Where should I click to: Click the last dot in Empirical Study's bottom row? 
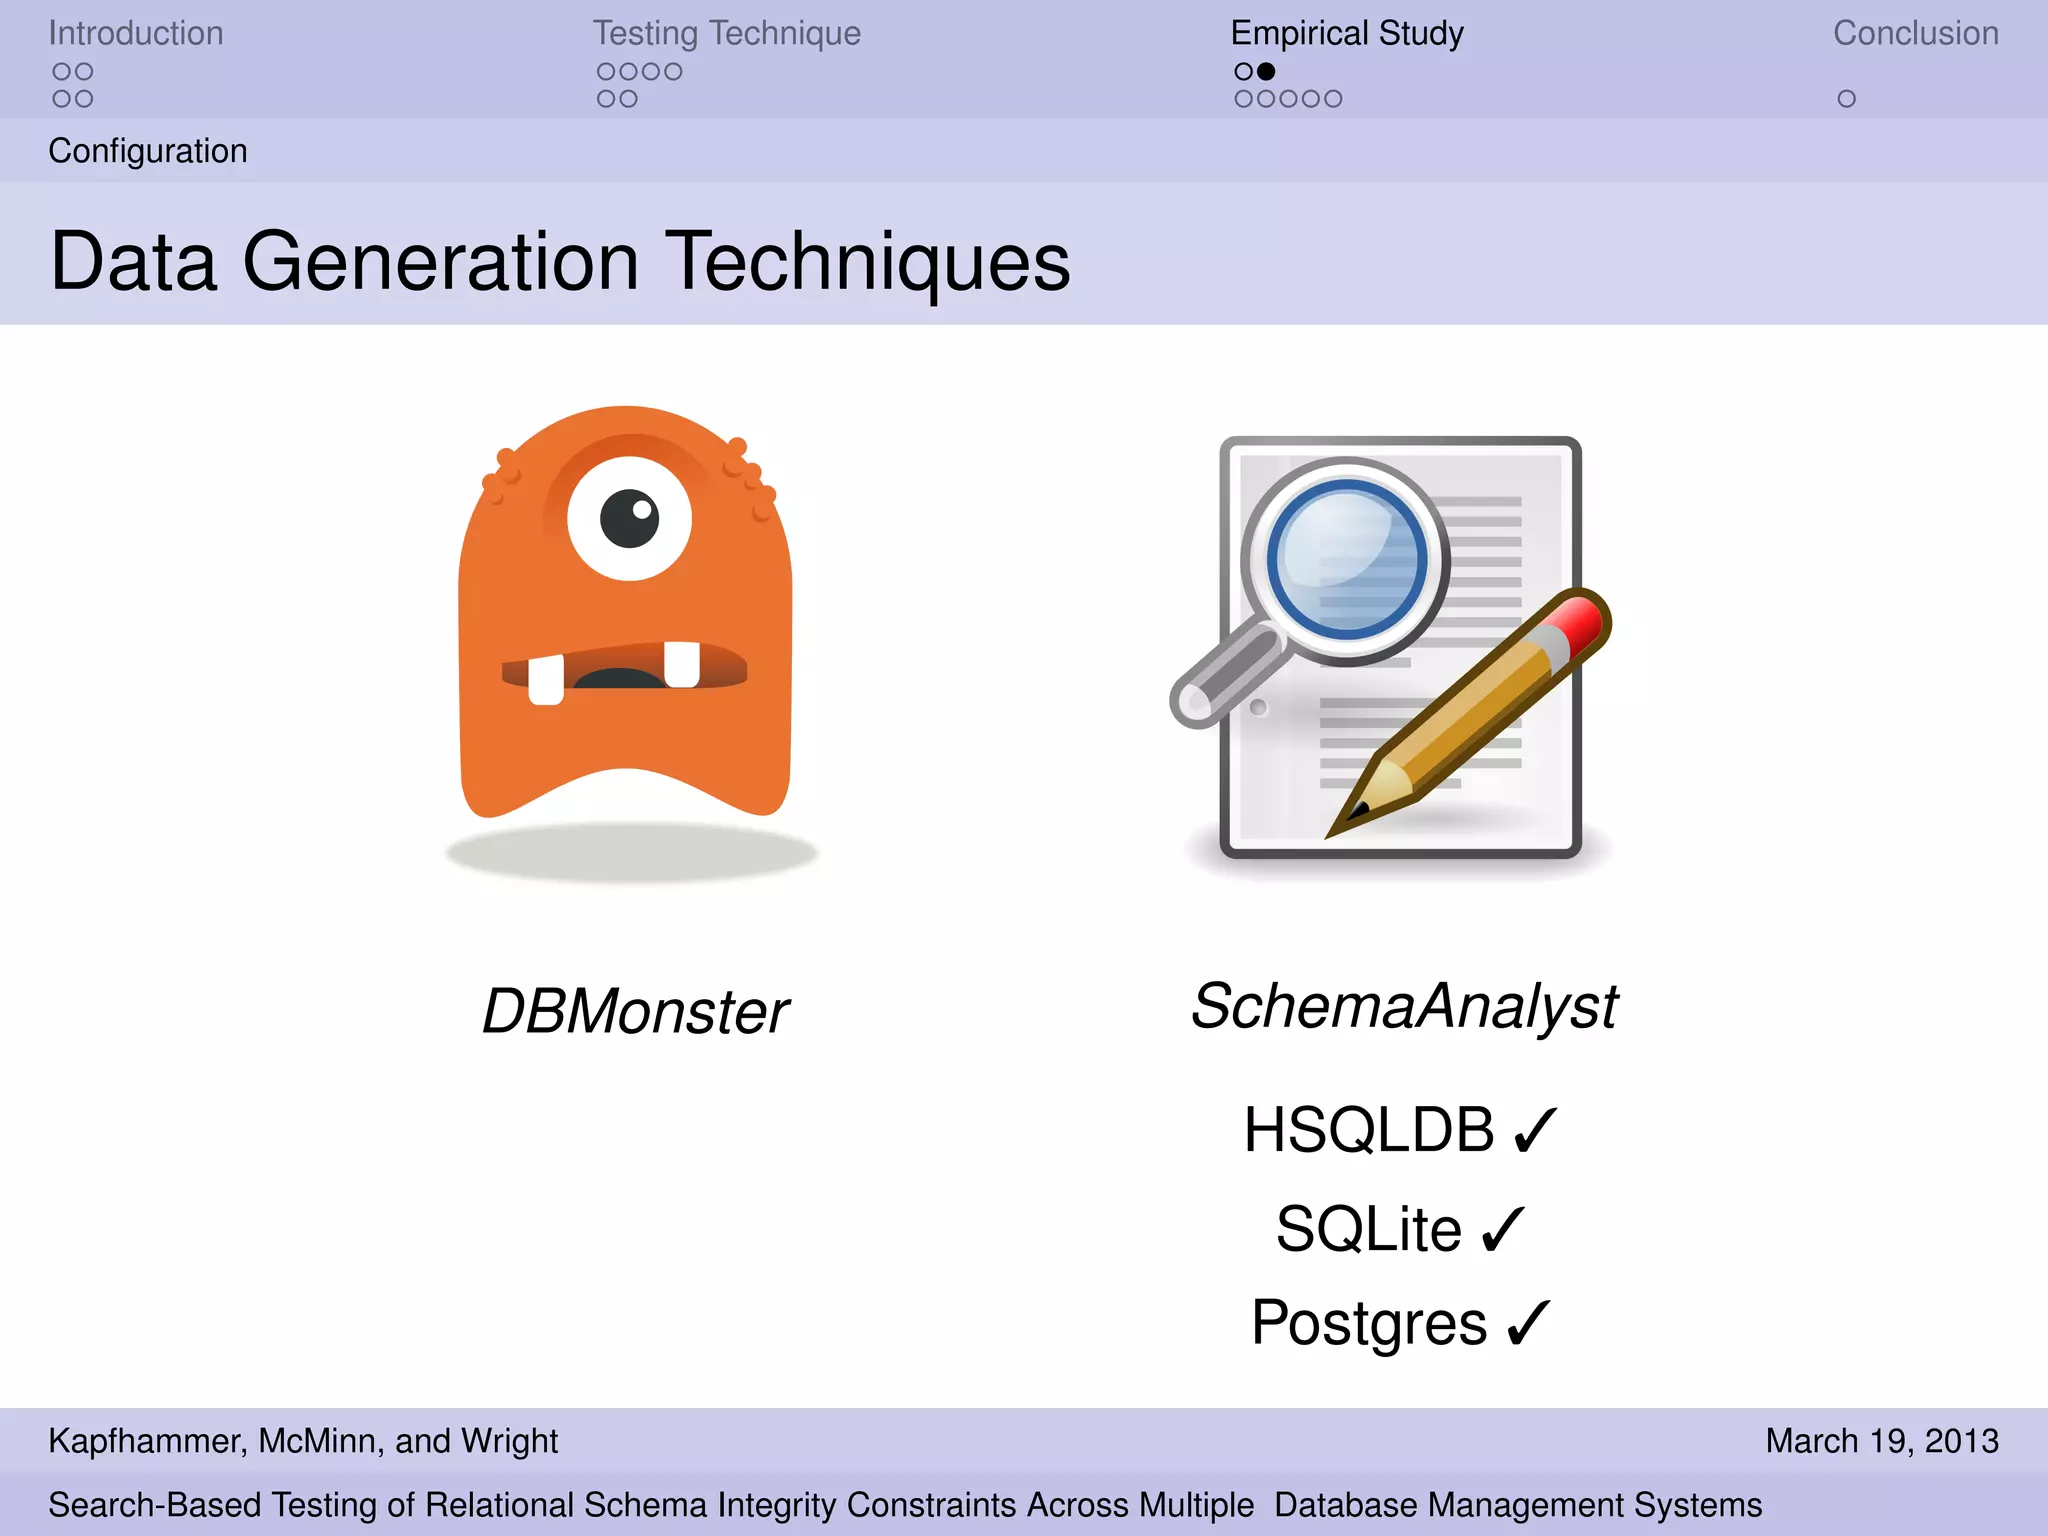click(x=1333, y=99)
